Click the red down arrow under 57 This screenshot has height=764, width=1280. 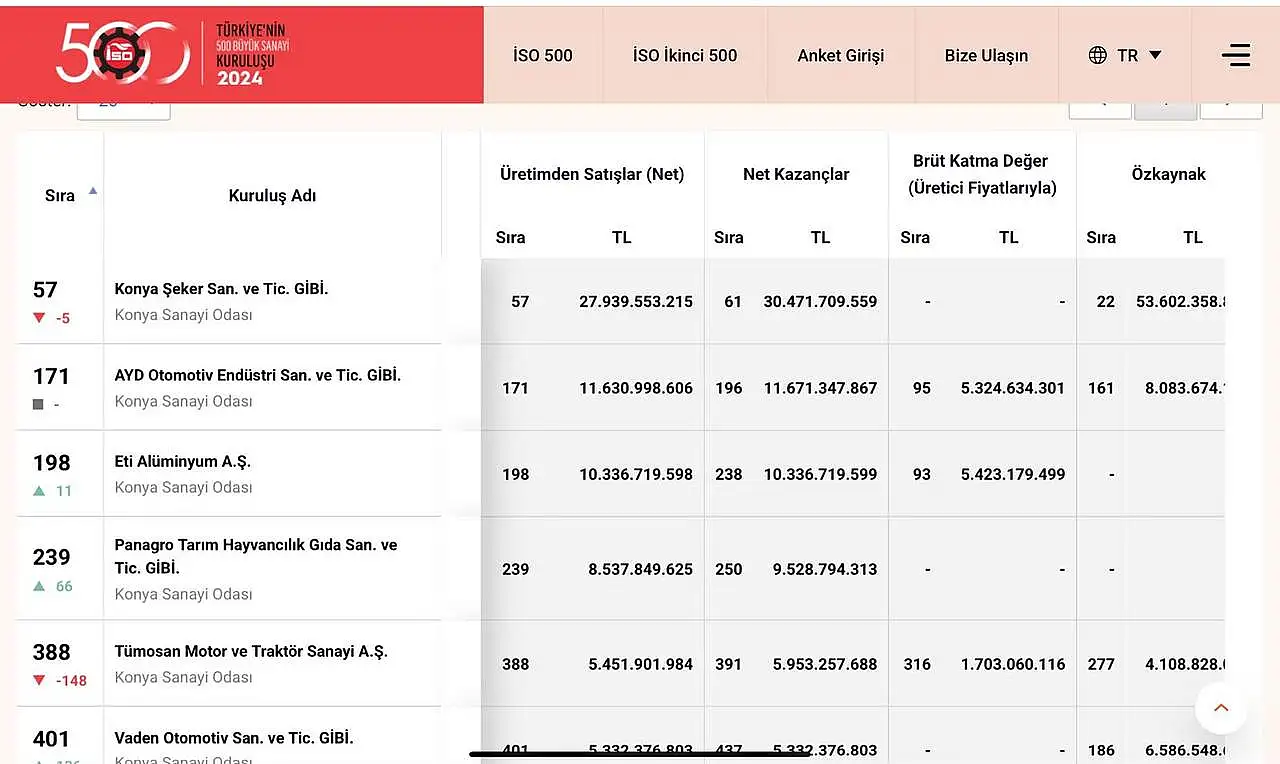tap(39, 318)
